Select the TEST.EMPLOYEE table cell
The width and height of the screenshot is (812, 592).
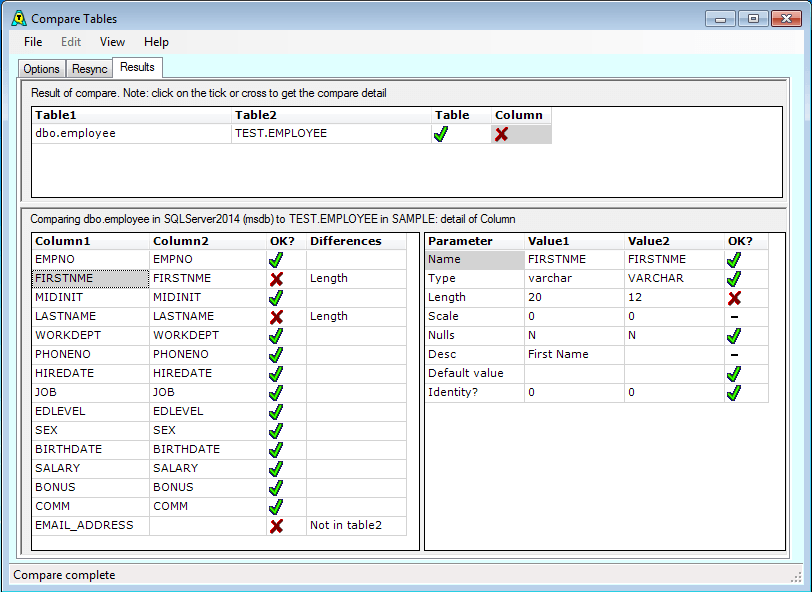[331, 134]
